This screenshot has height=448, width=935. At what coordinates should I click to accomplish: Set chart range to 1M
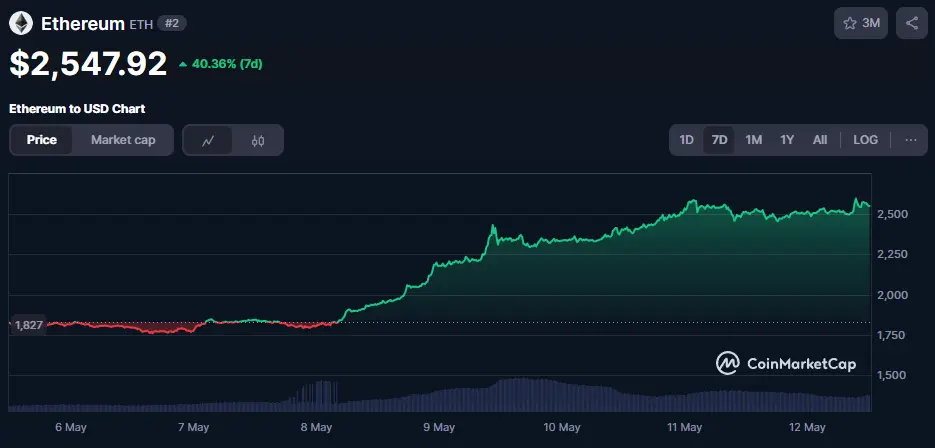[x=754, y=140]
